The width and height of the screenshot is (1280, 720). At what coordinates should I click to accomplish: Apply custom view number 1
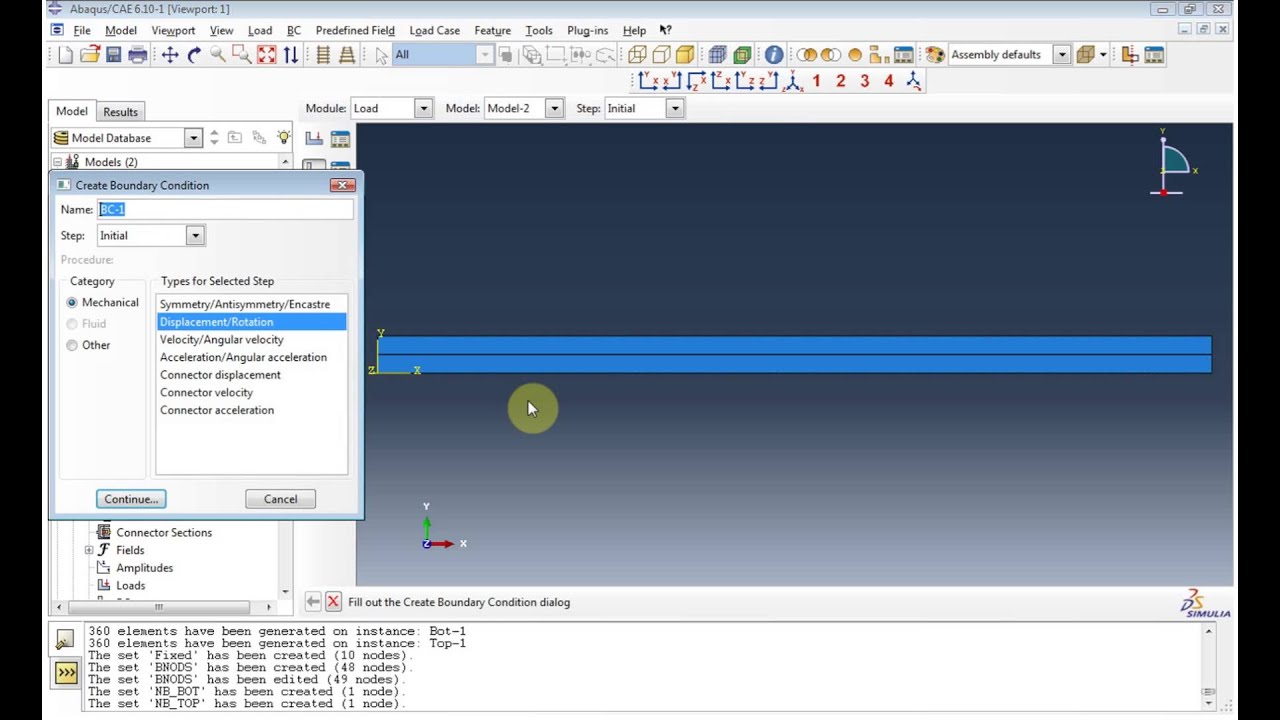tap(817, 81)
